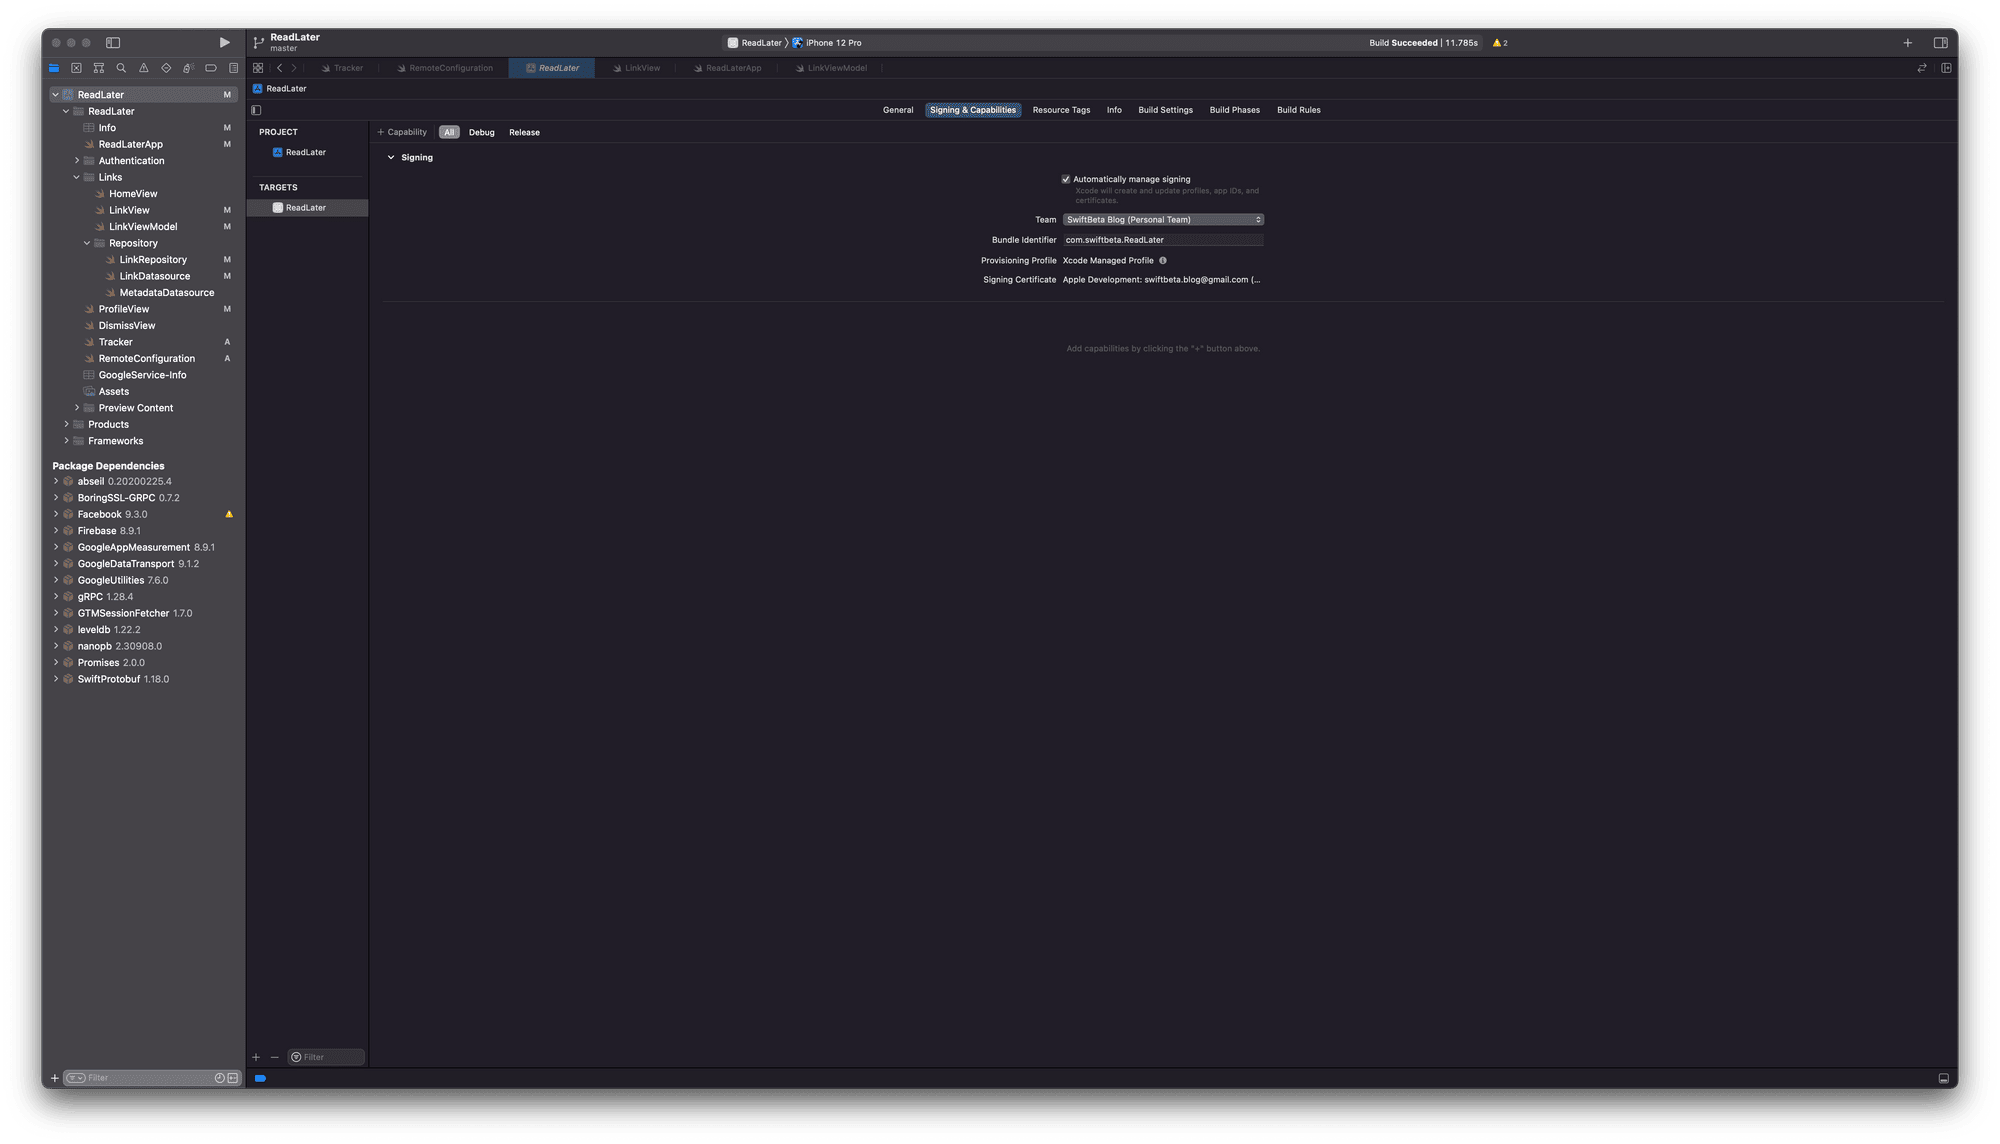This screenshot has width=2000, height=1144.
Task: Collapse the root ReadLater project
Action: click(x=56, y=95)
